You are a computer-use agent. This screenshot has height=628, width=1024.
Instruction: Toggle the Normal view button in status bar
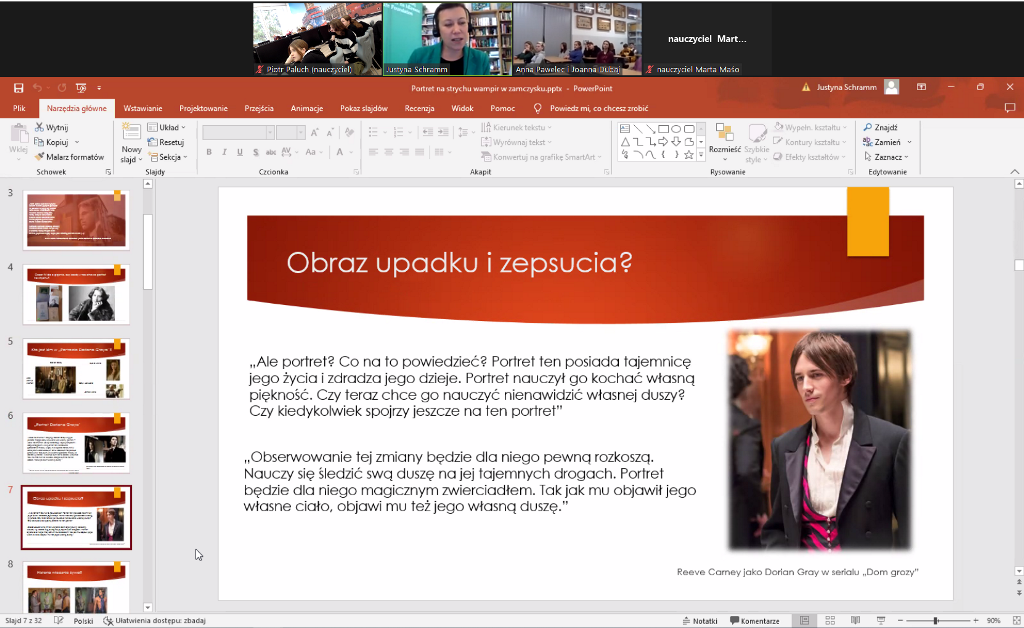coord(804,621)
